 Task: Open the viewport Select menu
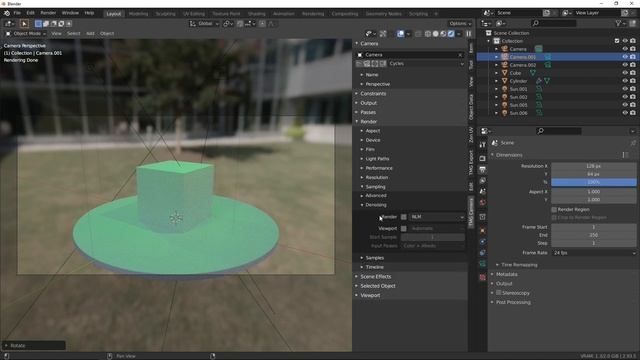click(73, 33)
